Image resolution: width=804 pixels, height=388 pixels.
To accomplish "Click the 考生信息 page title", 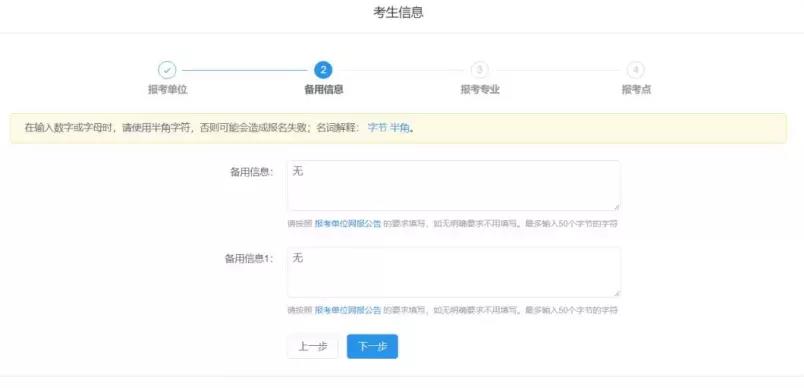I will click(x=398, y=13).
